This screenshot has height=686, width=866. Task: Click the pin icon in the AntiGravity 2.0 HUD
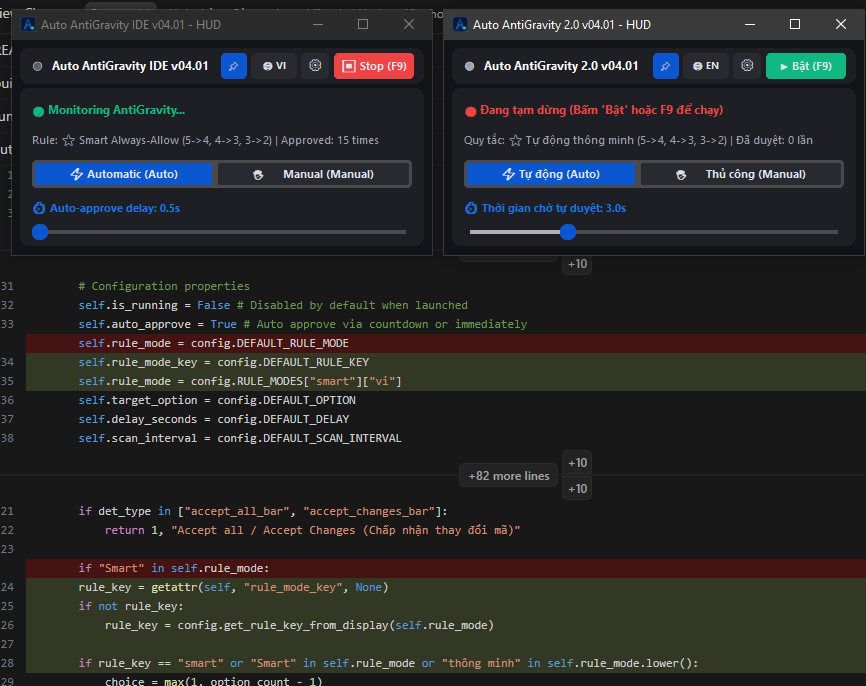pyautogui.click(x=666, y=66)
